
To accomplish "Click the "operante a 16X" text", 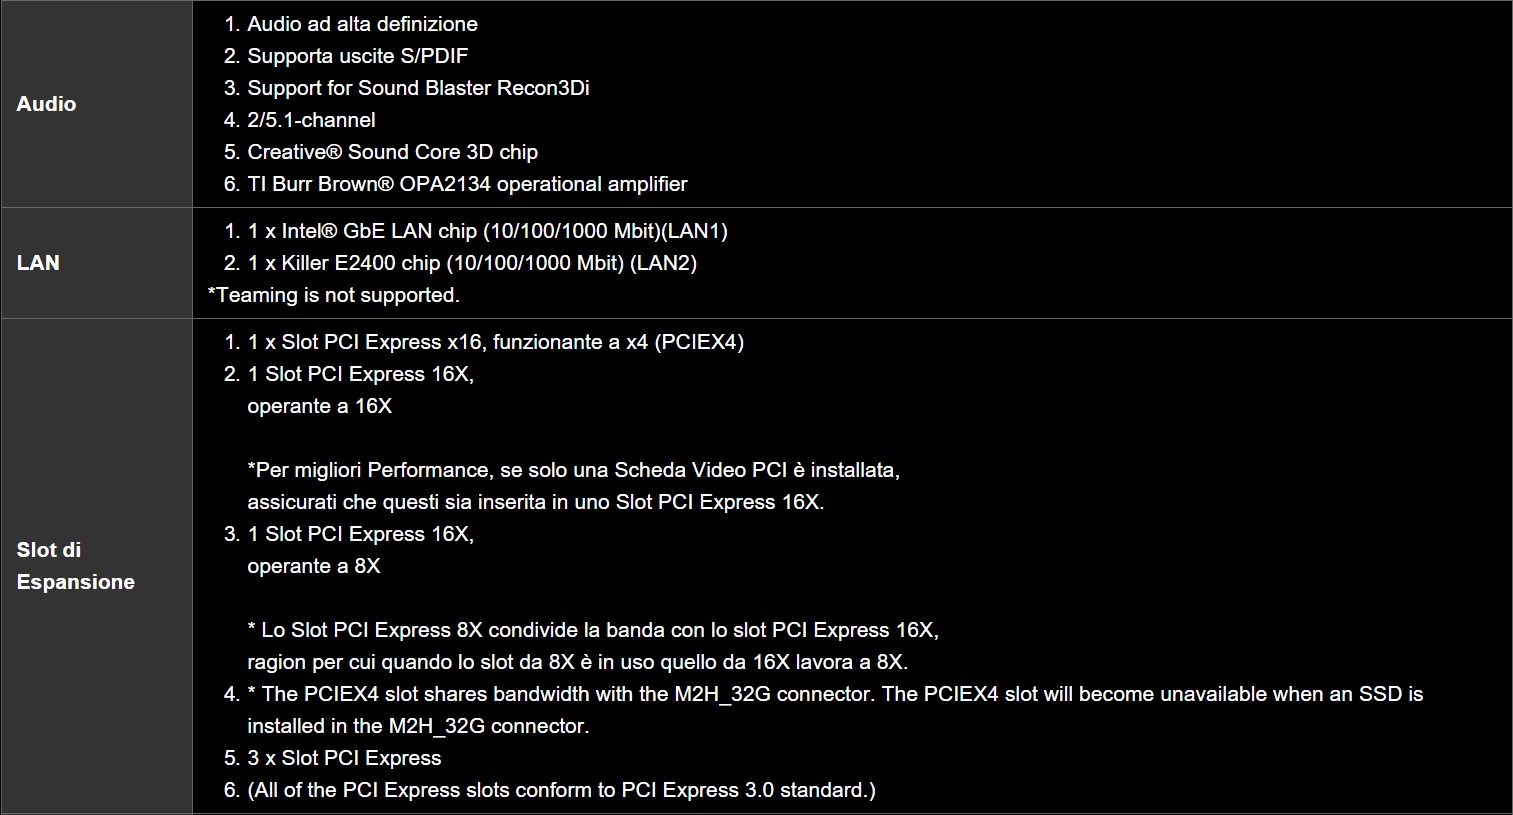I will [x=319, y=406].
